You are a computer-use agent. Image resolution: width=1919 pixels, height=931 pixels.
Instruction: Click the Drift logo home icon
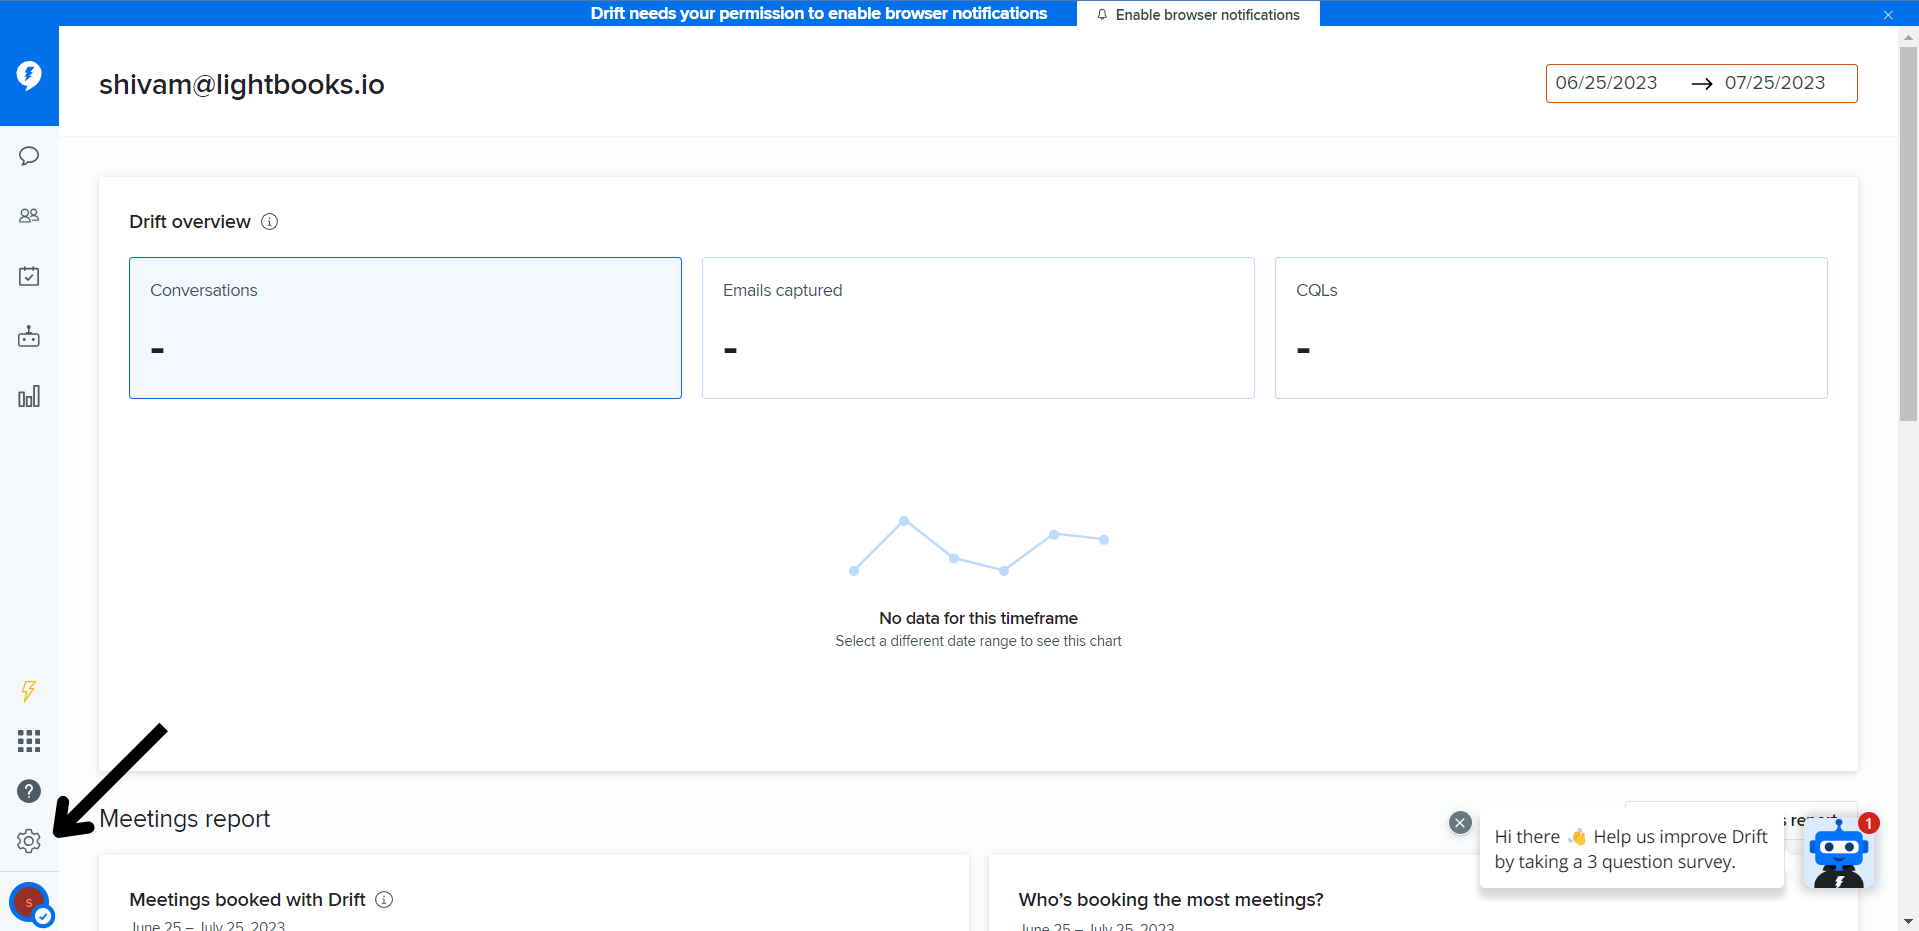(29, 75)
